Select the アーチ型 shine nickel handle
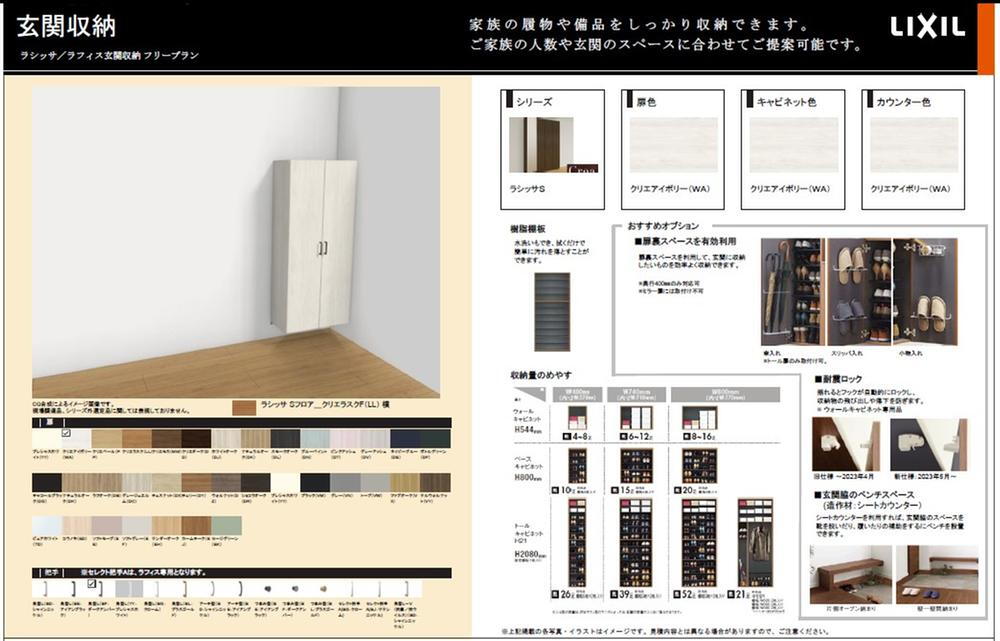 point(212,588)
